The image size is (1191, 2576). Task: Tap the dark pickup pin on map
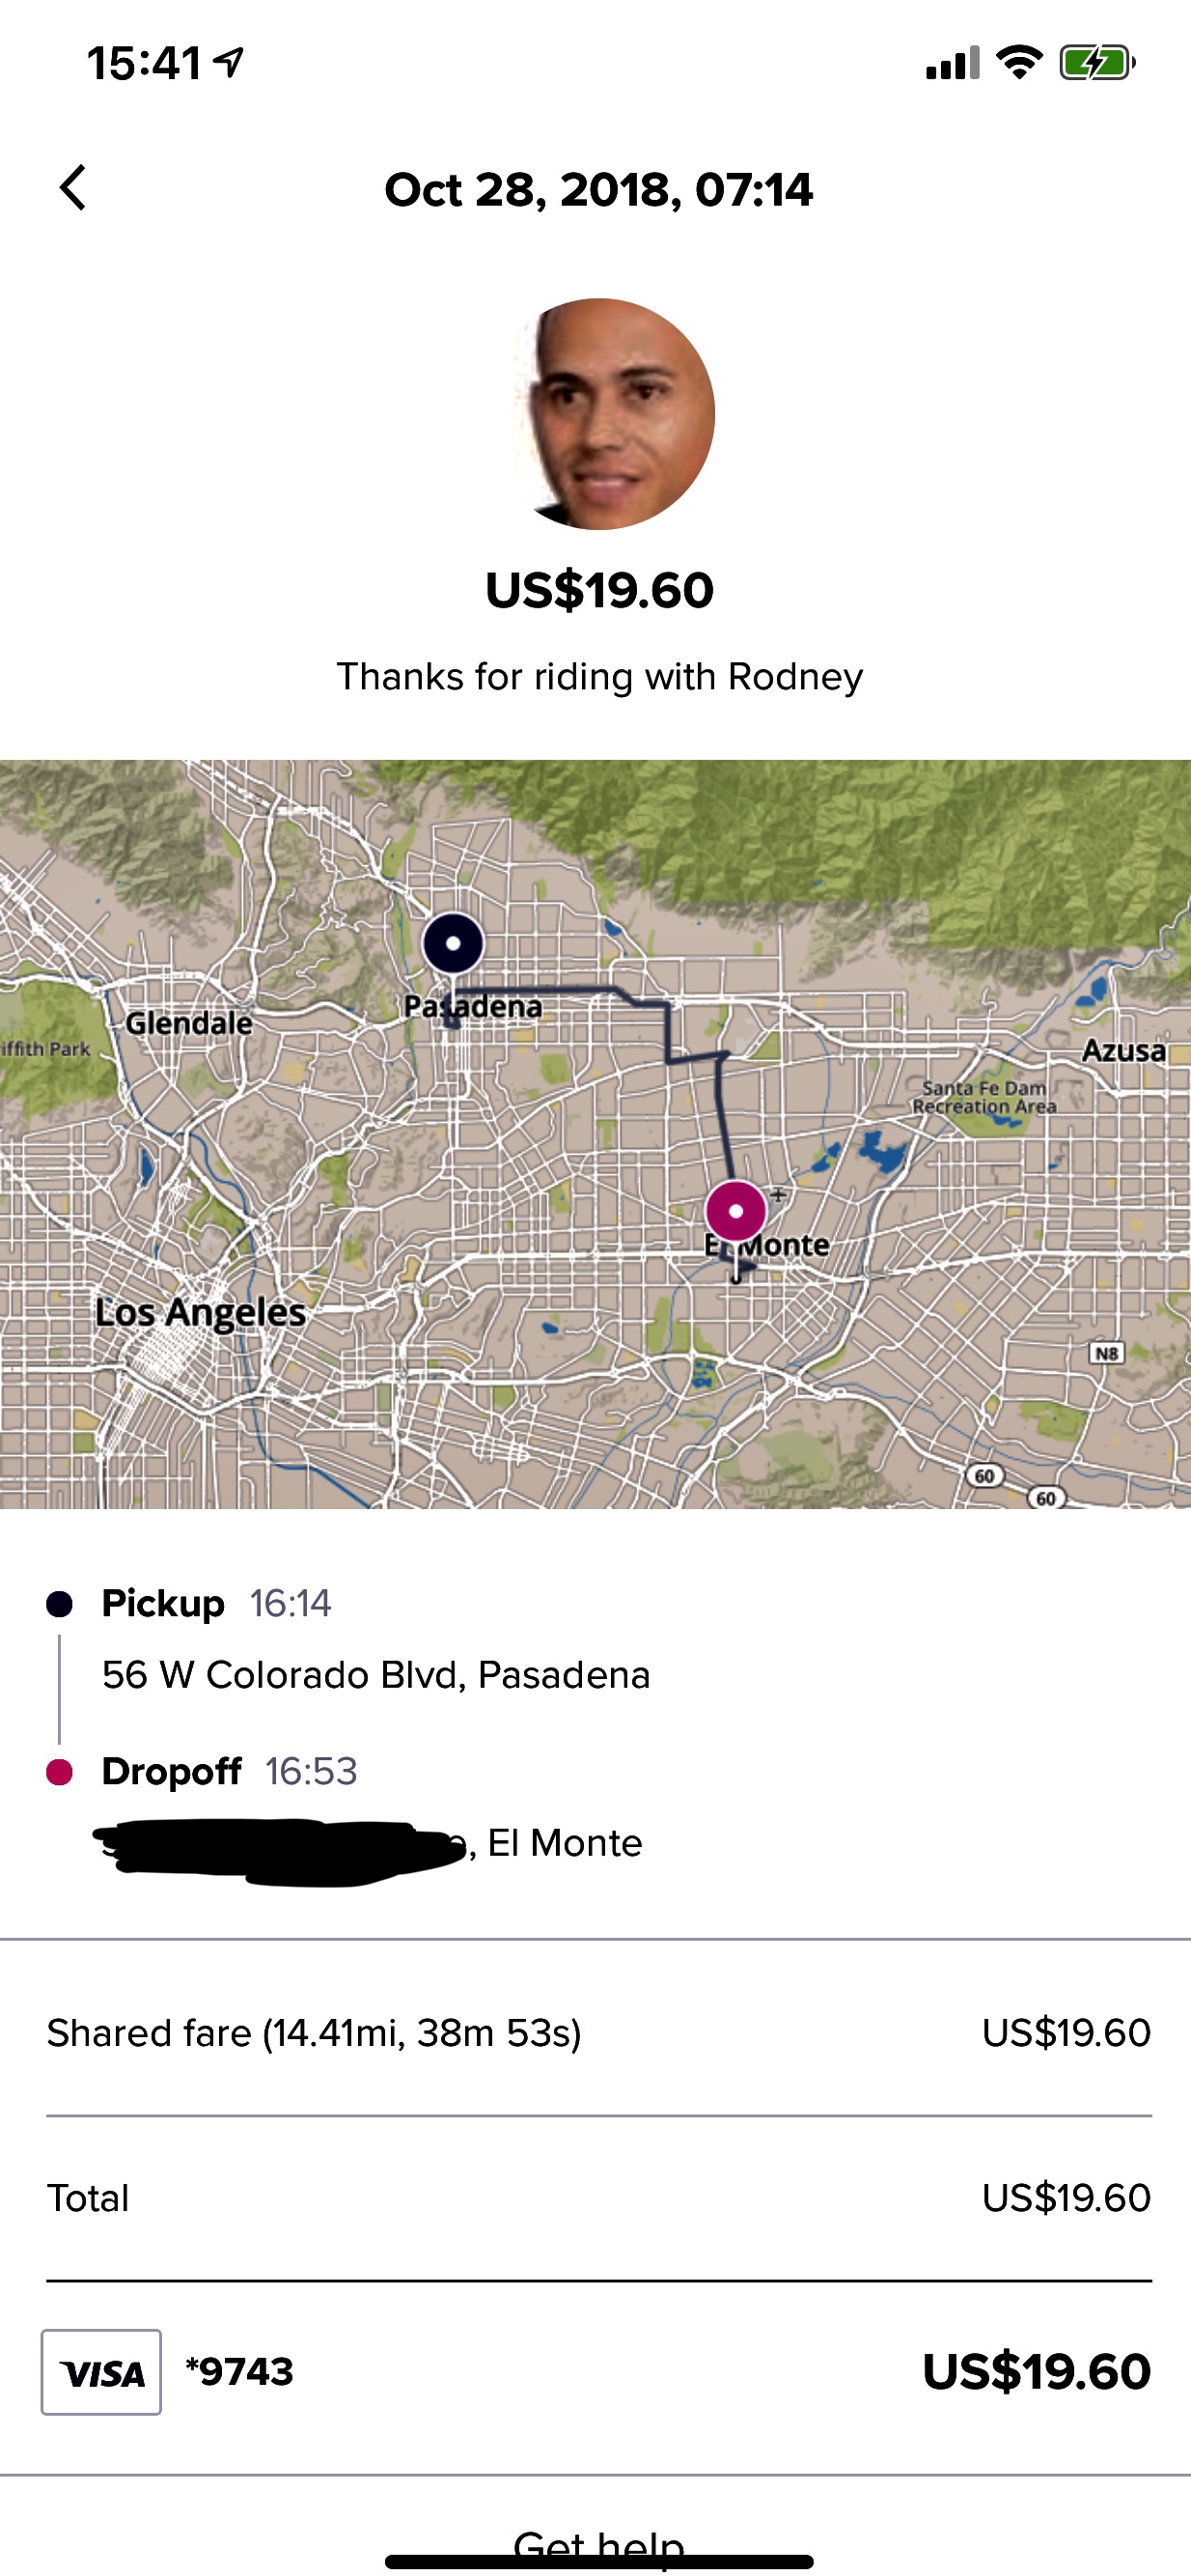(453, 943)
